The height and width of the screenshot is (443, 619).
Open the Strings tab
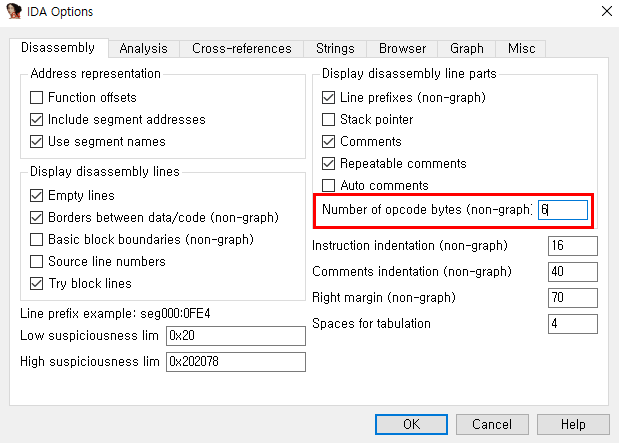(335, 49)
